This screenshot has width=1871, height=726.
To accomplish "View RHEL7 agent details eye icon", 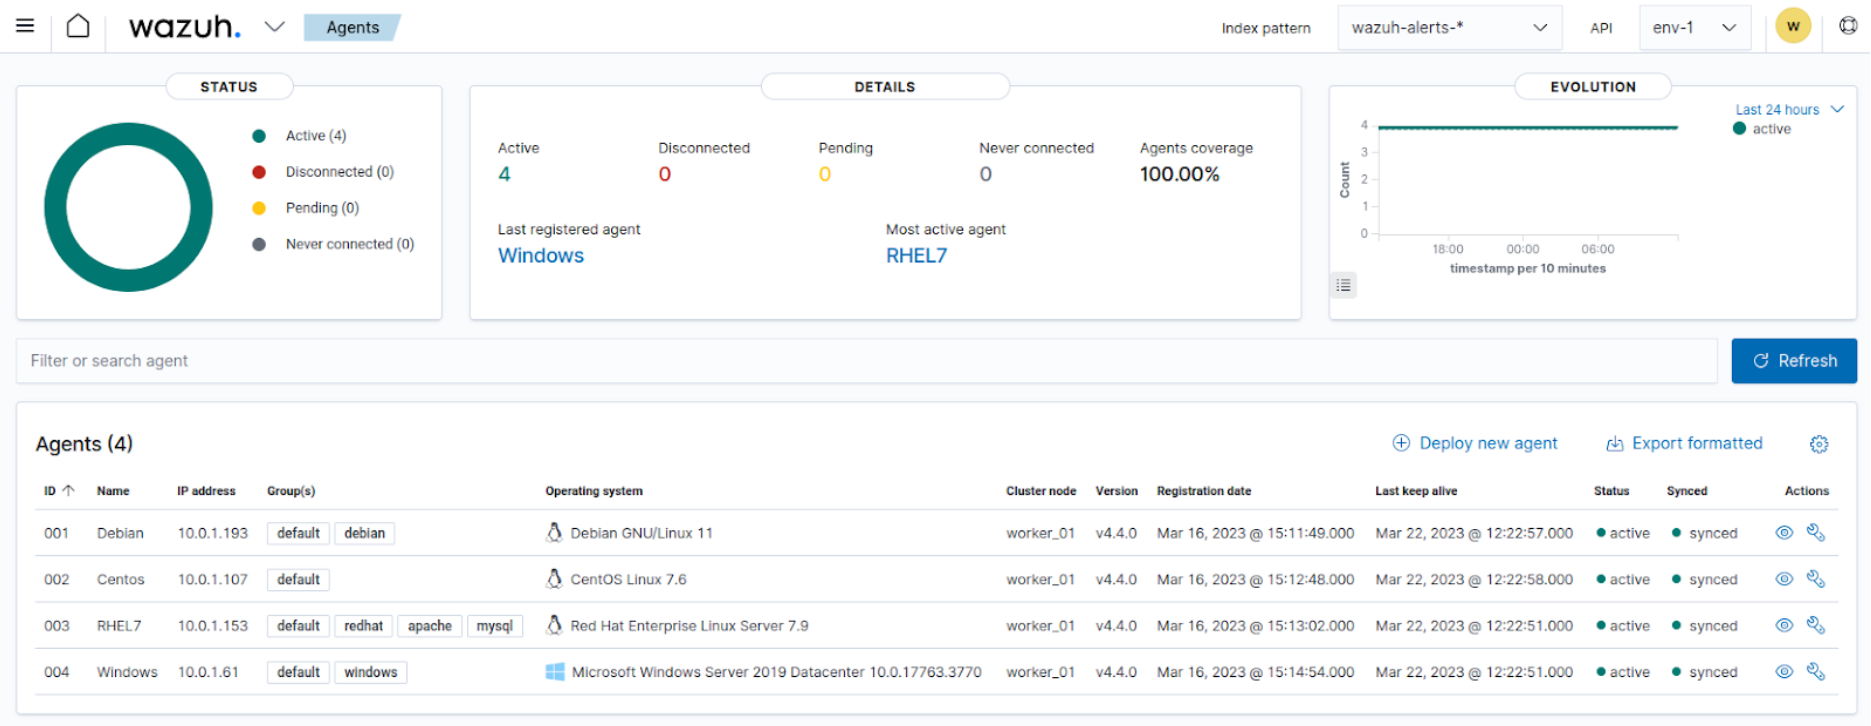I will point(1784,625).
